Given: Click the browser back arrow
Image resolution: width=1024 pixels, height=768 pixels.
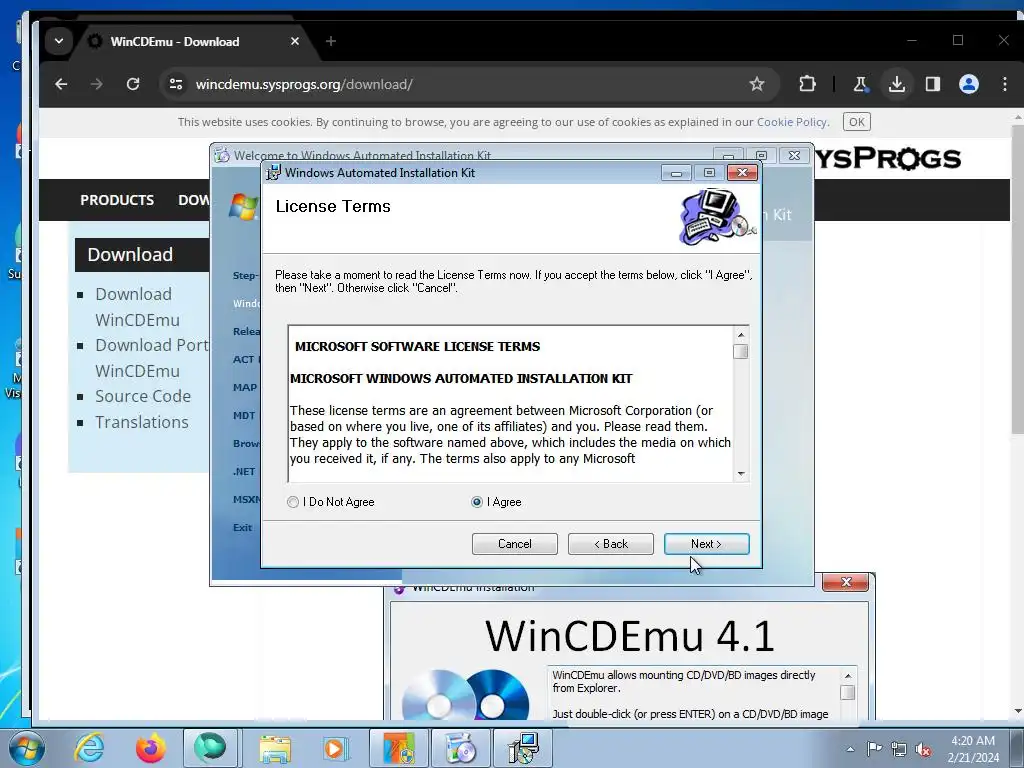Looking at the screenshot, I should pyautogui.click(x=61, y=84).
